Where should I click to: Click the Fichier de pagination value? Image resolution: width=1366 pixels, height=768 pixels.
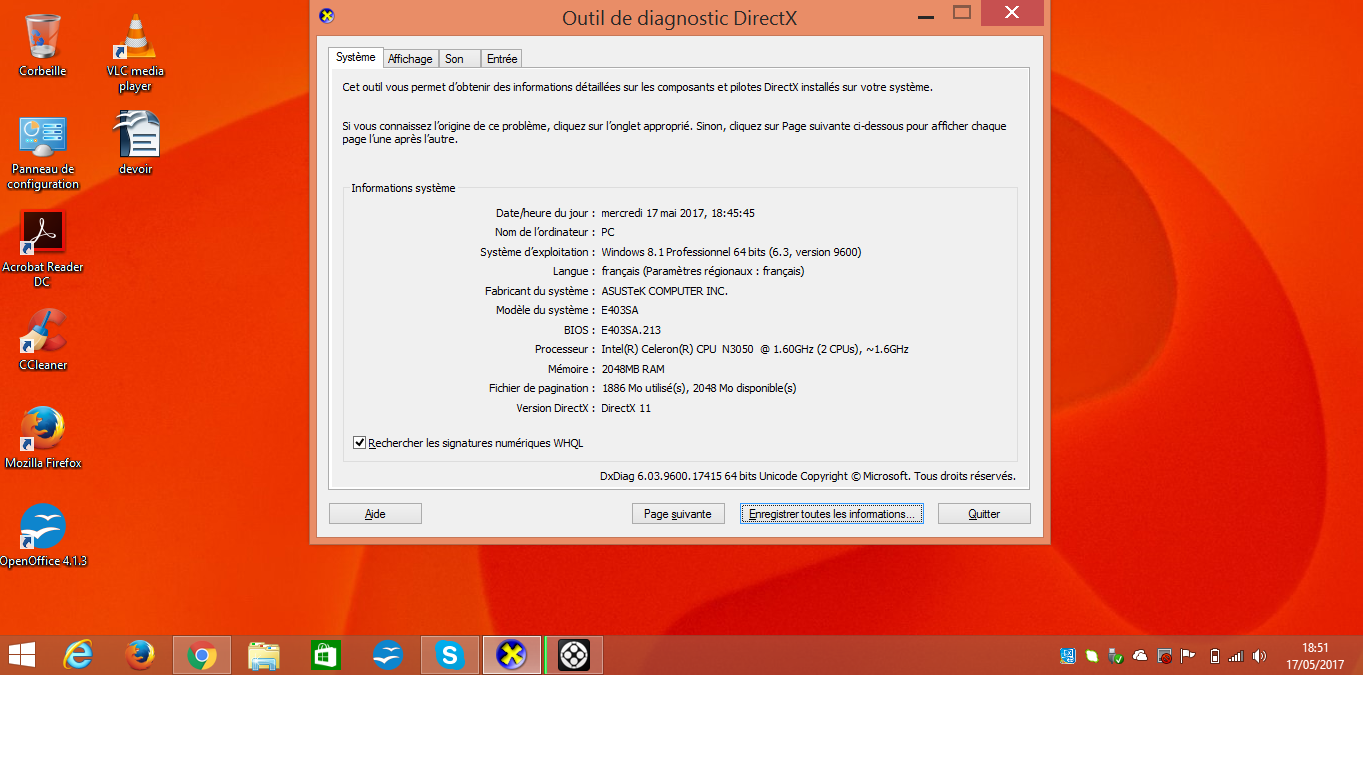pyautogui.click(x=698, y=388)
